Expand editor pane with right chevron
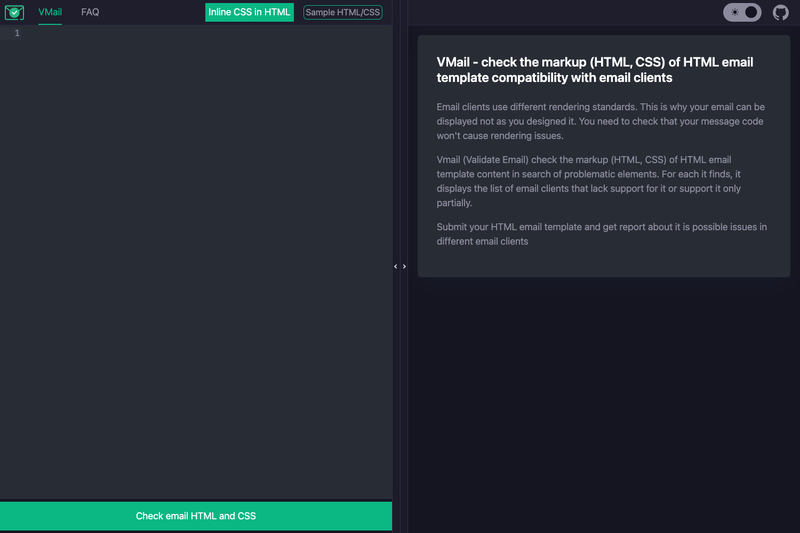Image resolution: width=800 pixels, height=533 pixels. click(404, 266)
